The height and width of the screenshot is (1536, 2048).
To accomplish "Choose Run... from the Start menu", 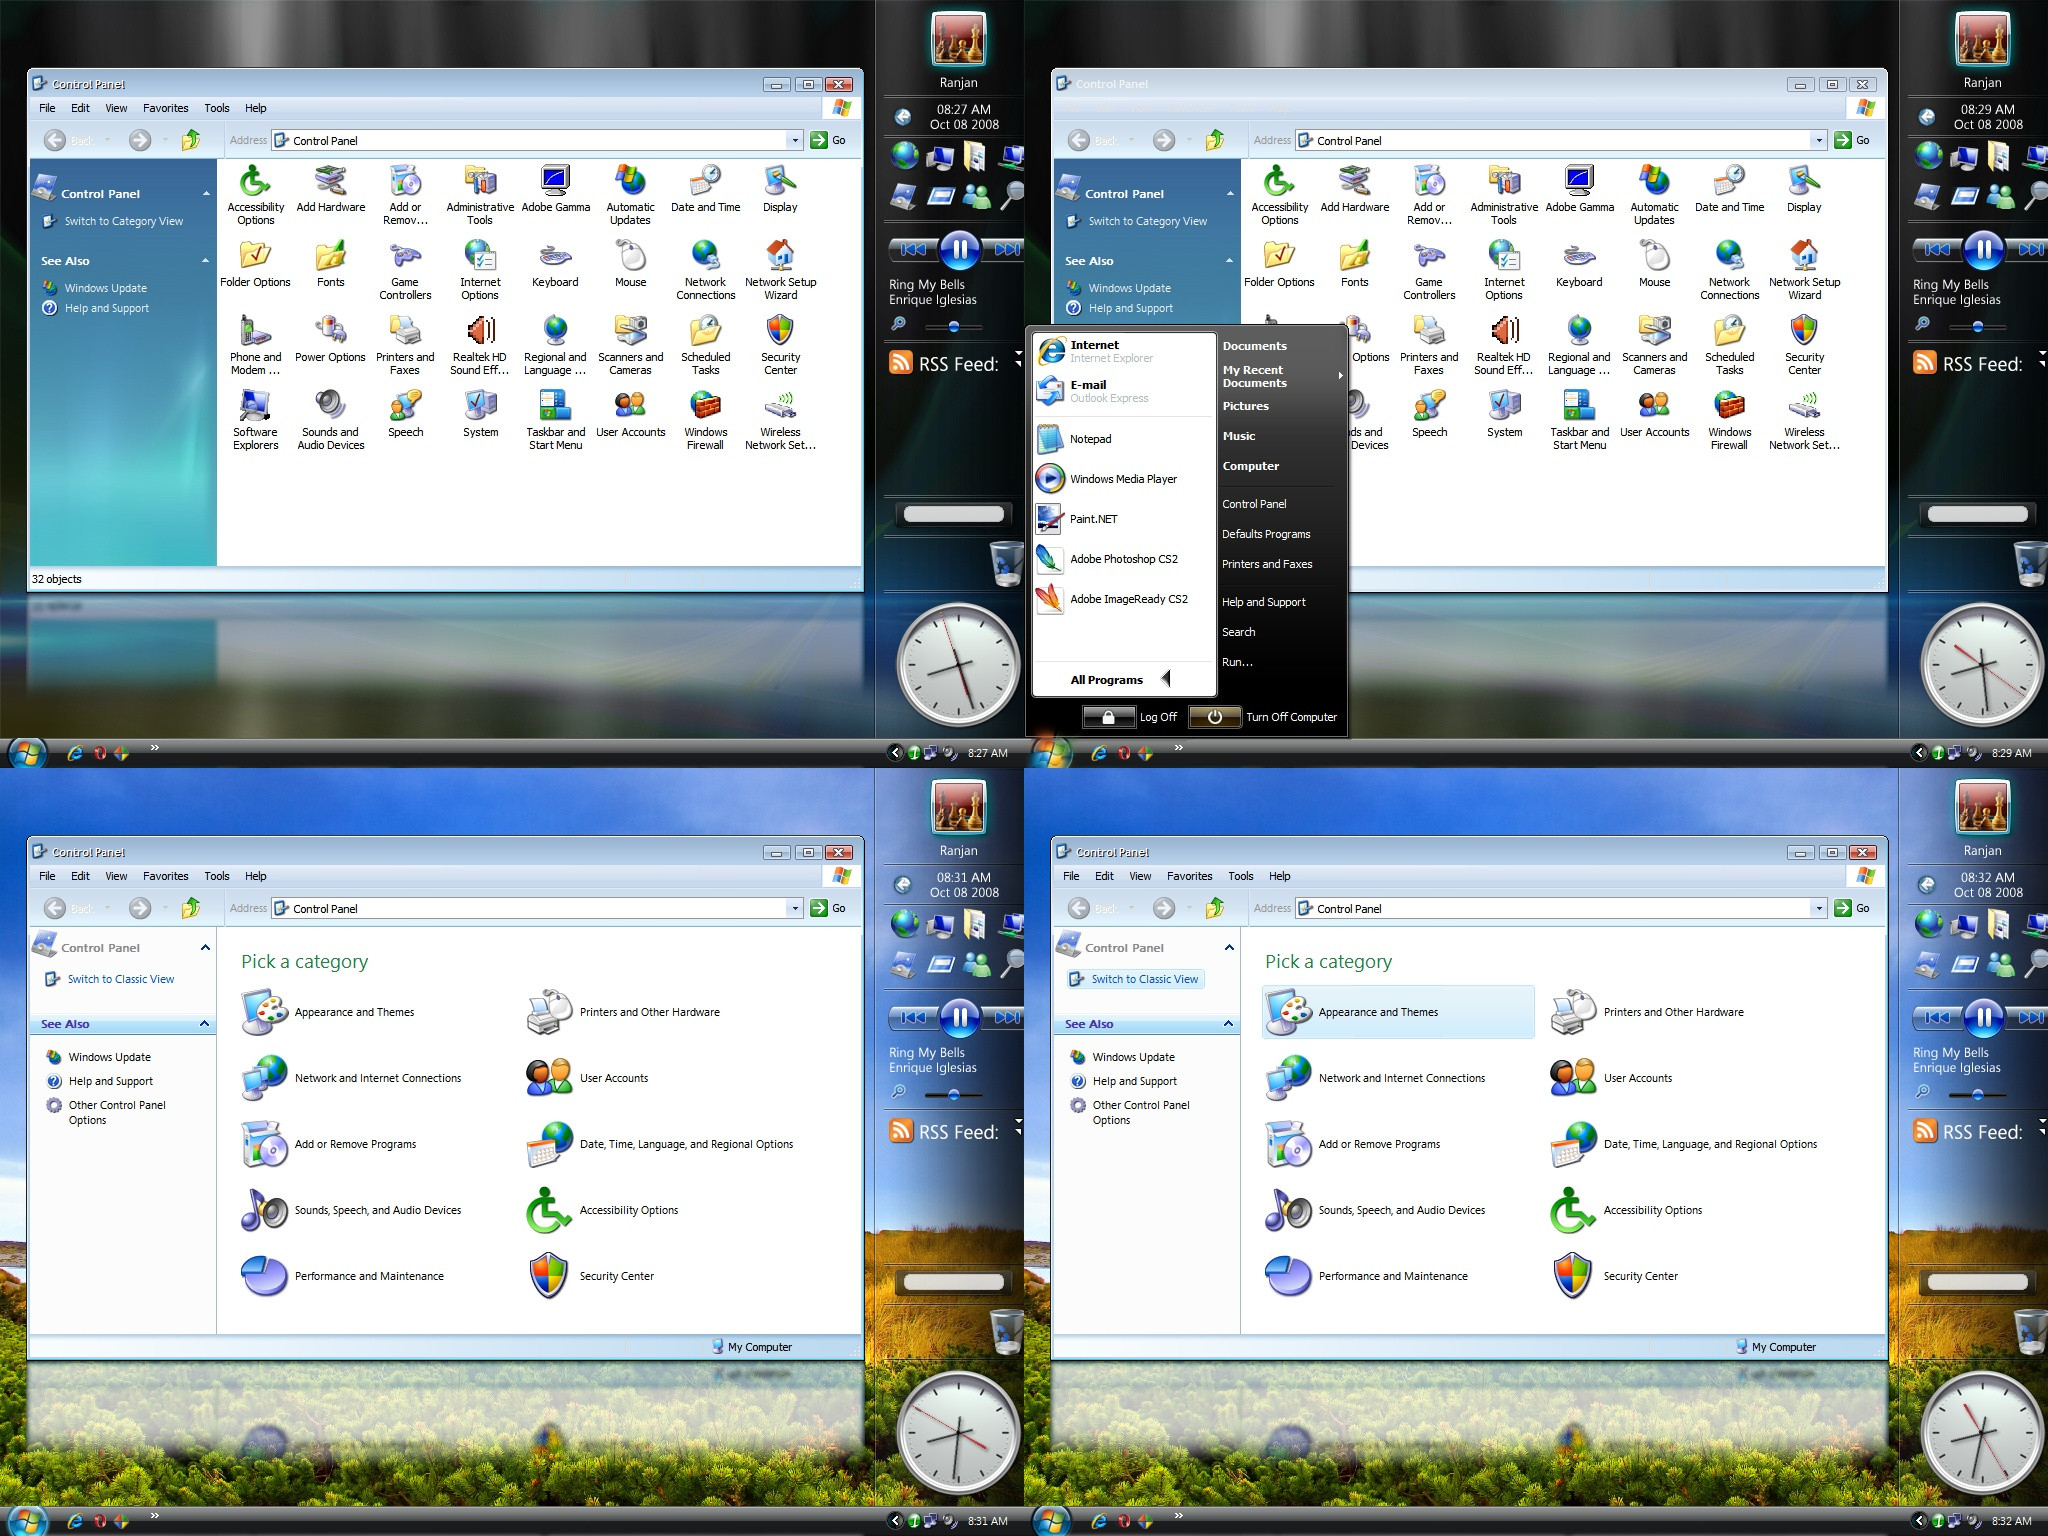I will pos(1237,662).
